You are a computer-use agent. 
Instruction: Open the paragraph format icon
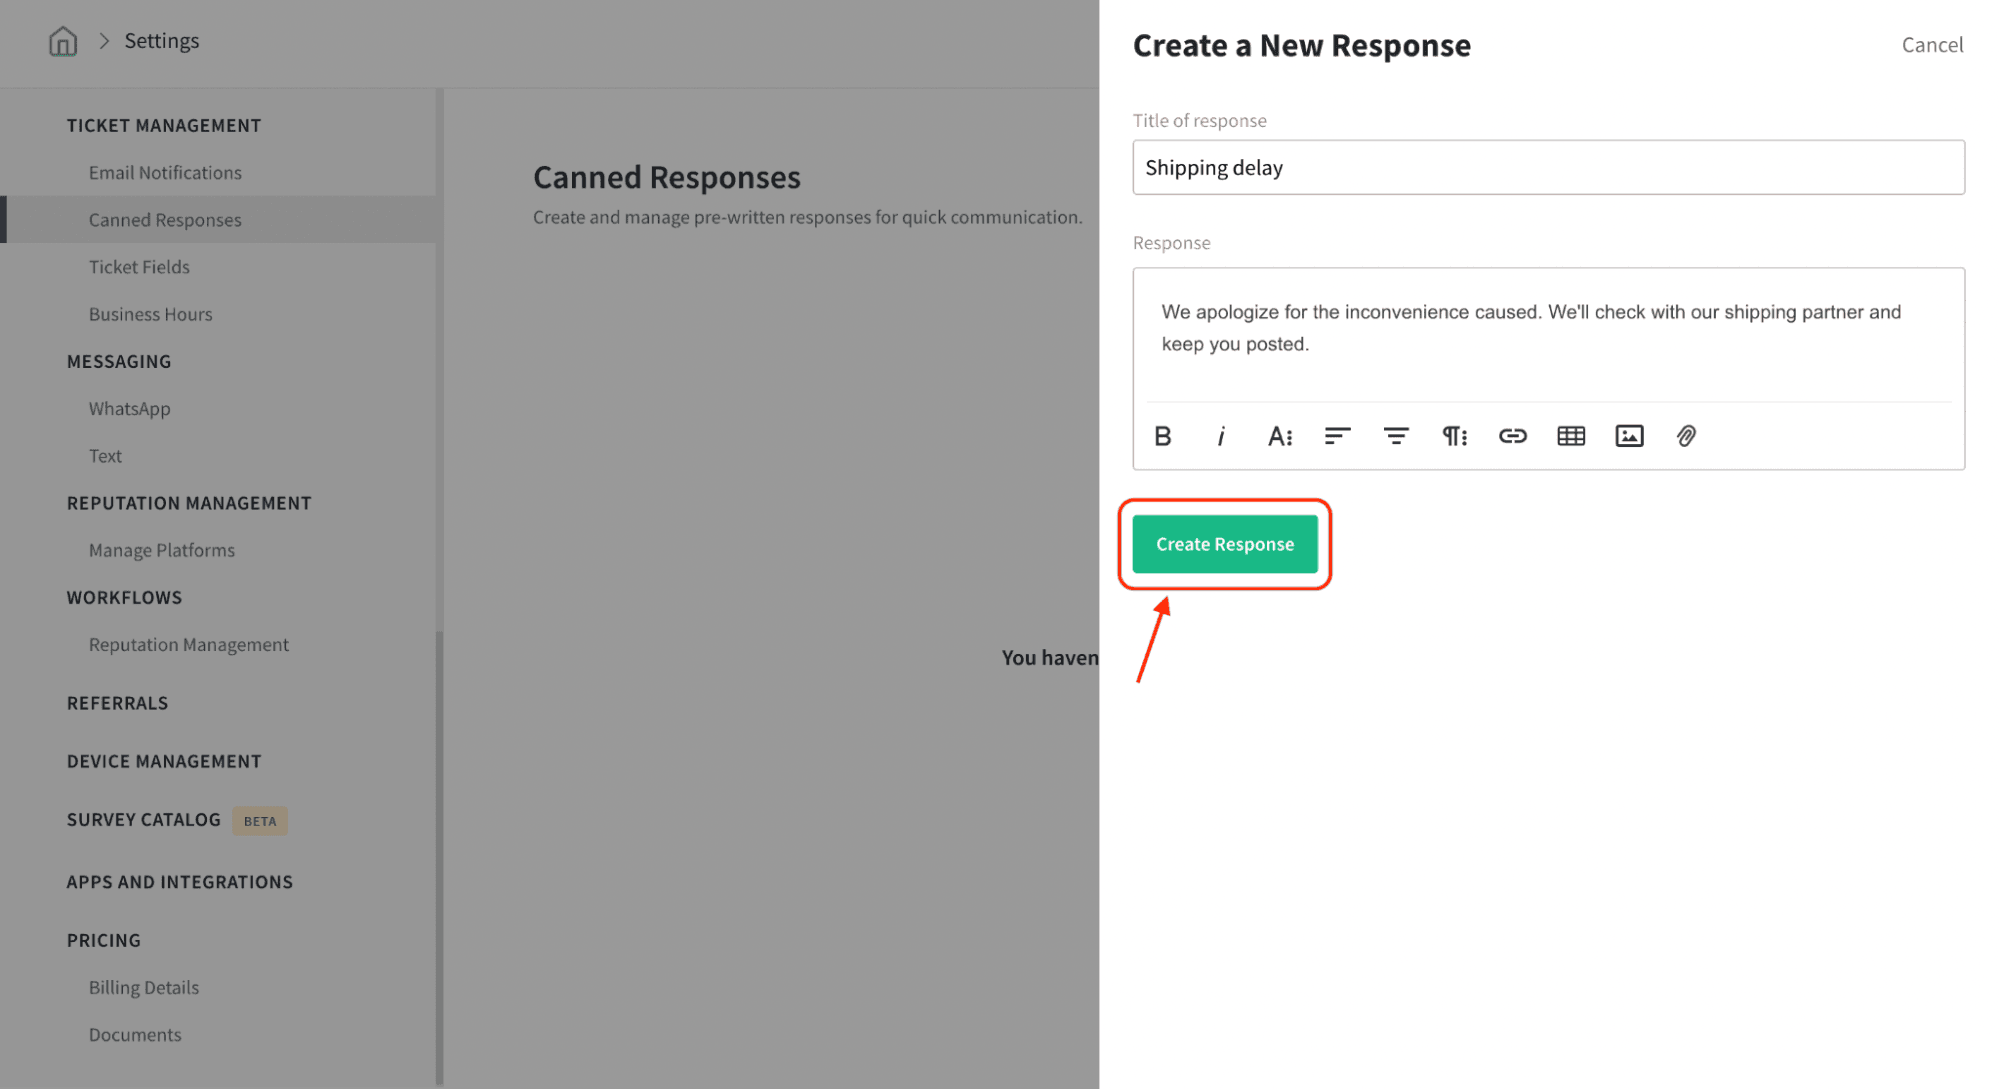pos(1454,436)
